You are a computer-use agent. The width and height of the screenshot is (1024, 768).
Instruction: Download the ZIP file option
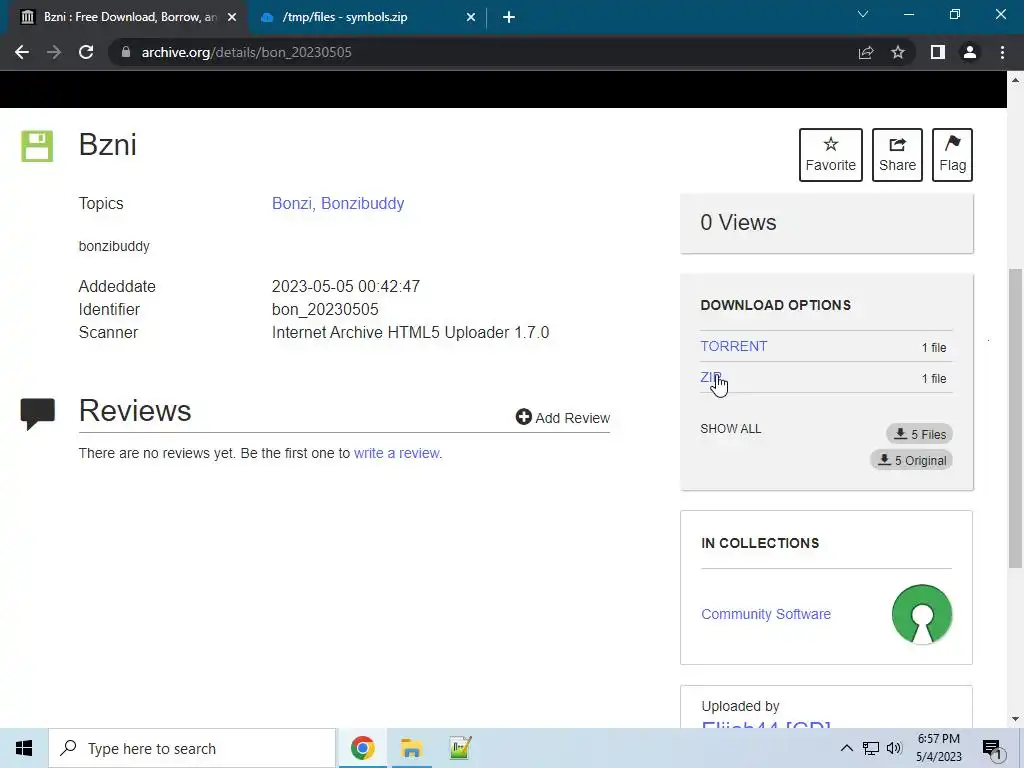711,377
